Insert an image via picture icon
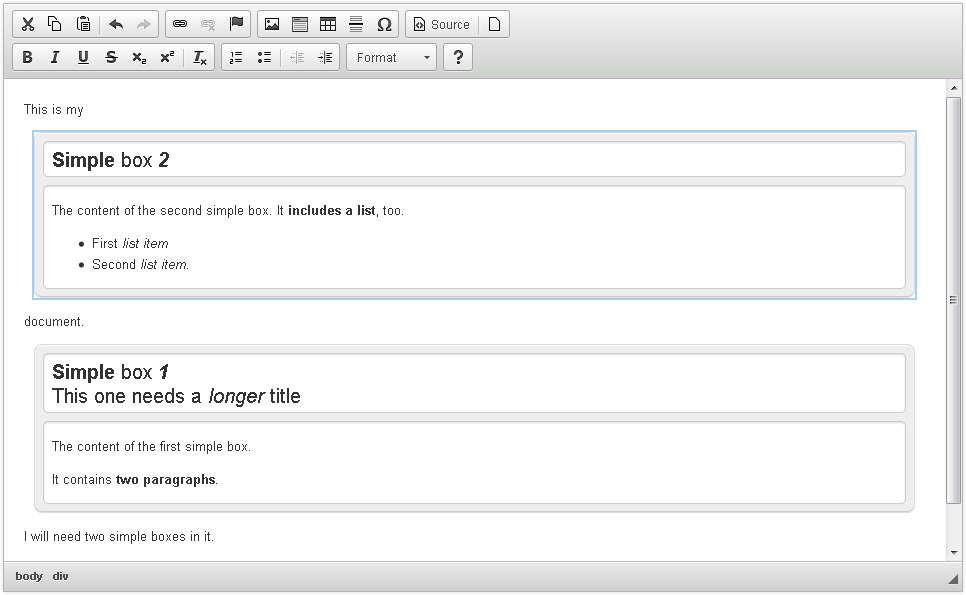The width and height of the screenshot is (966, 595). click(272, 24)
